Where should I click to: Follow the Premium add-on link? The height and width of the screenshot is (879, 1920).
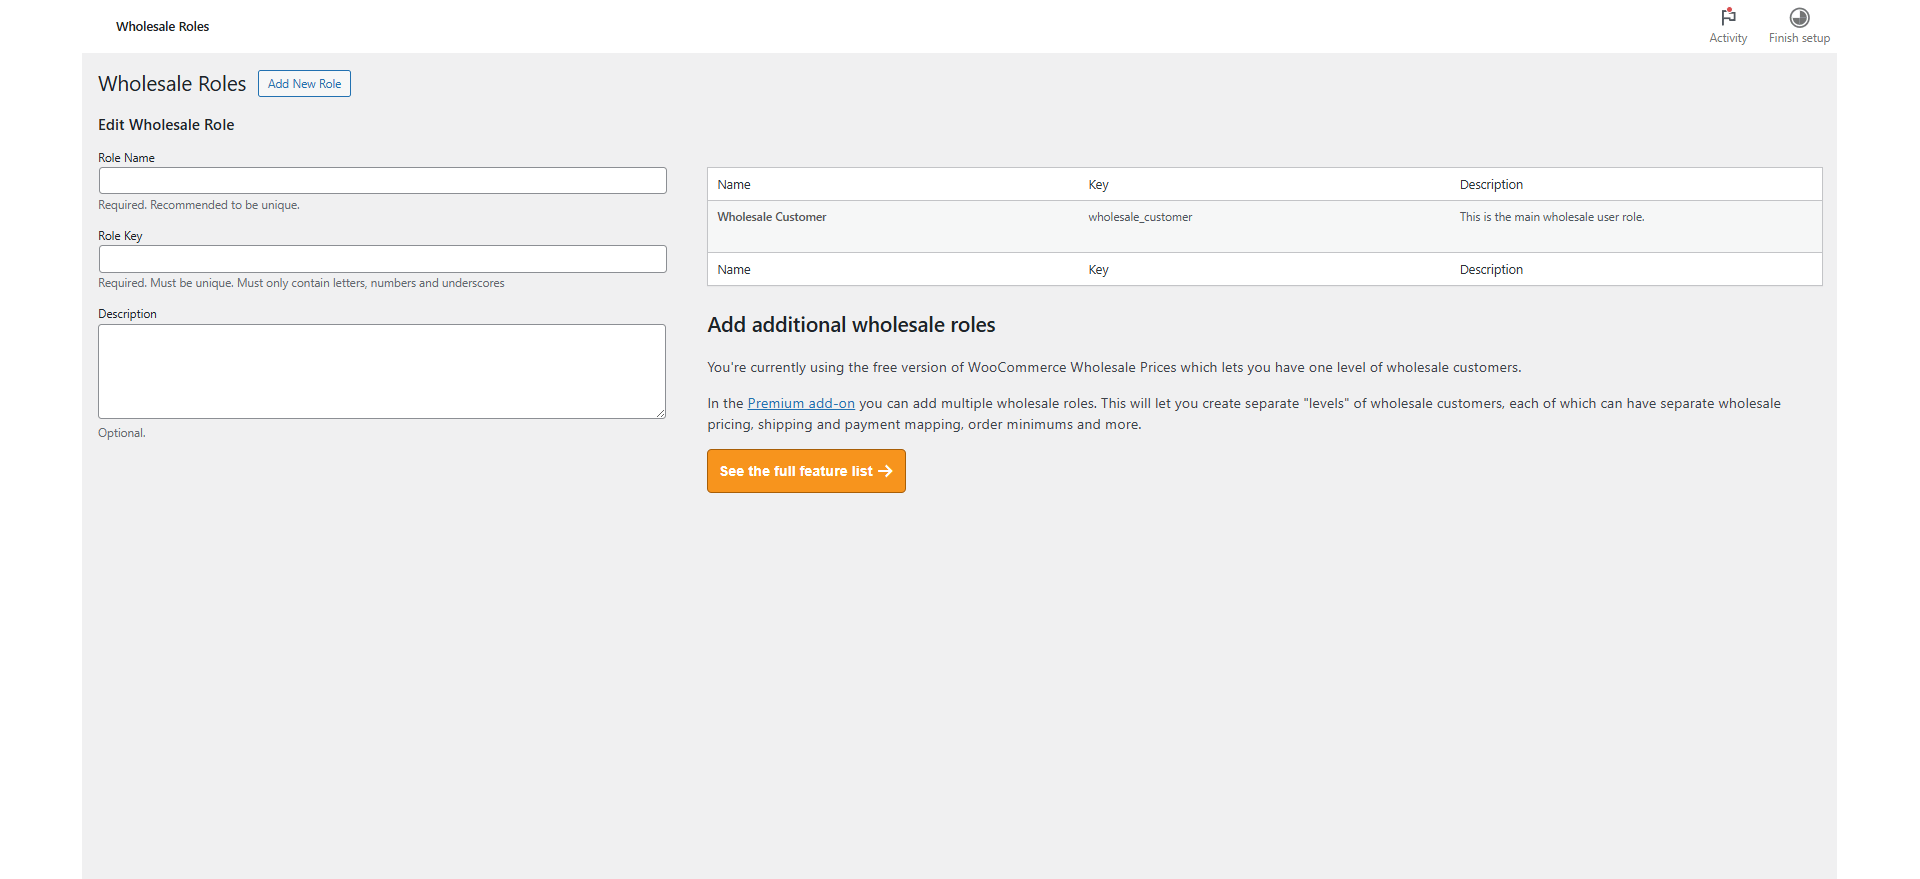(x=801, y=404)
